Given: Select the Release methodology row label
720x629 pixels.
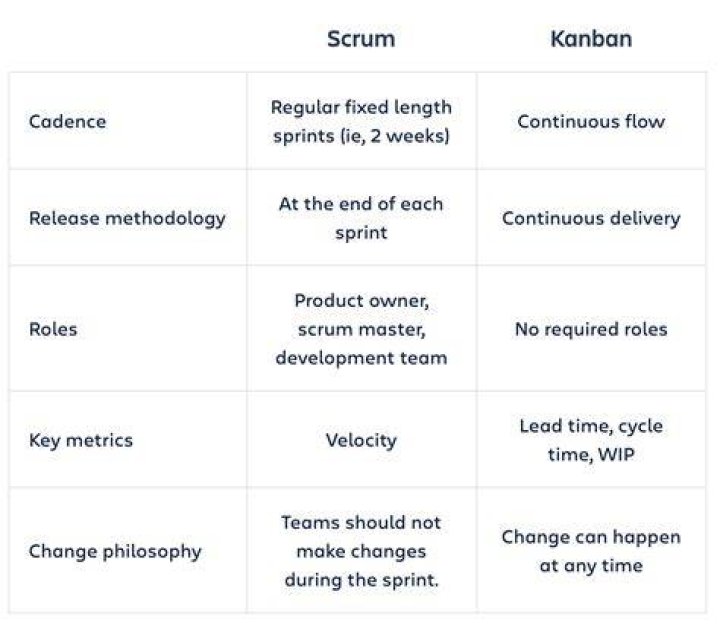Looking at the screenshot, I should pos(127,219).
